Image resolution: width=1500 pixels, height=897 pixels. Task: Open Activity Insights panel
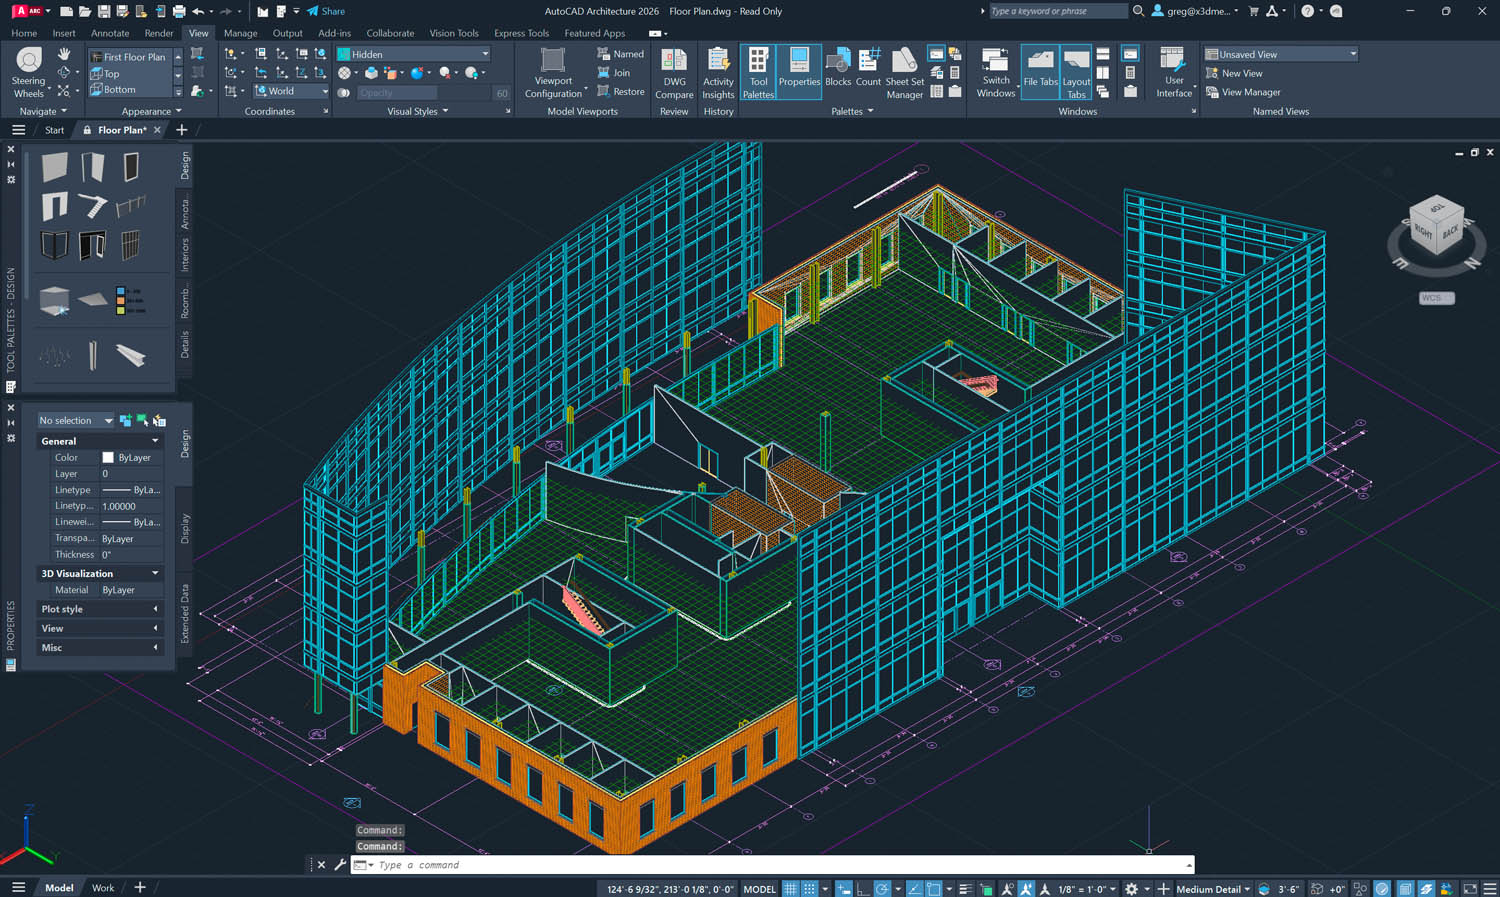coord(718,72)
